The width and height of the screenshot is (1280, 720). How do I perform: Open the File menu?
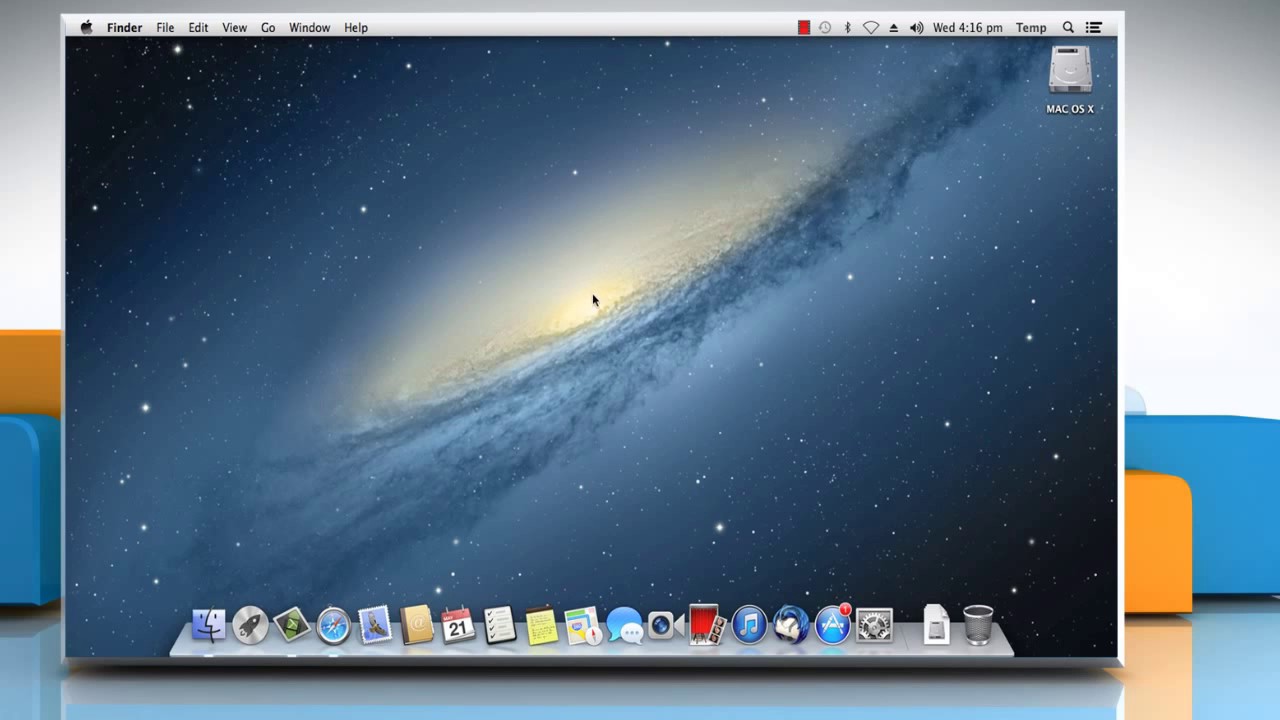(165, 28)
